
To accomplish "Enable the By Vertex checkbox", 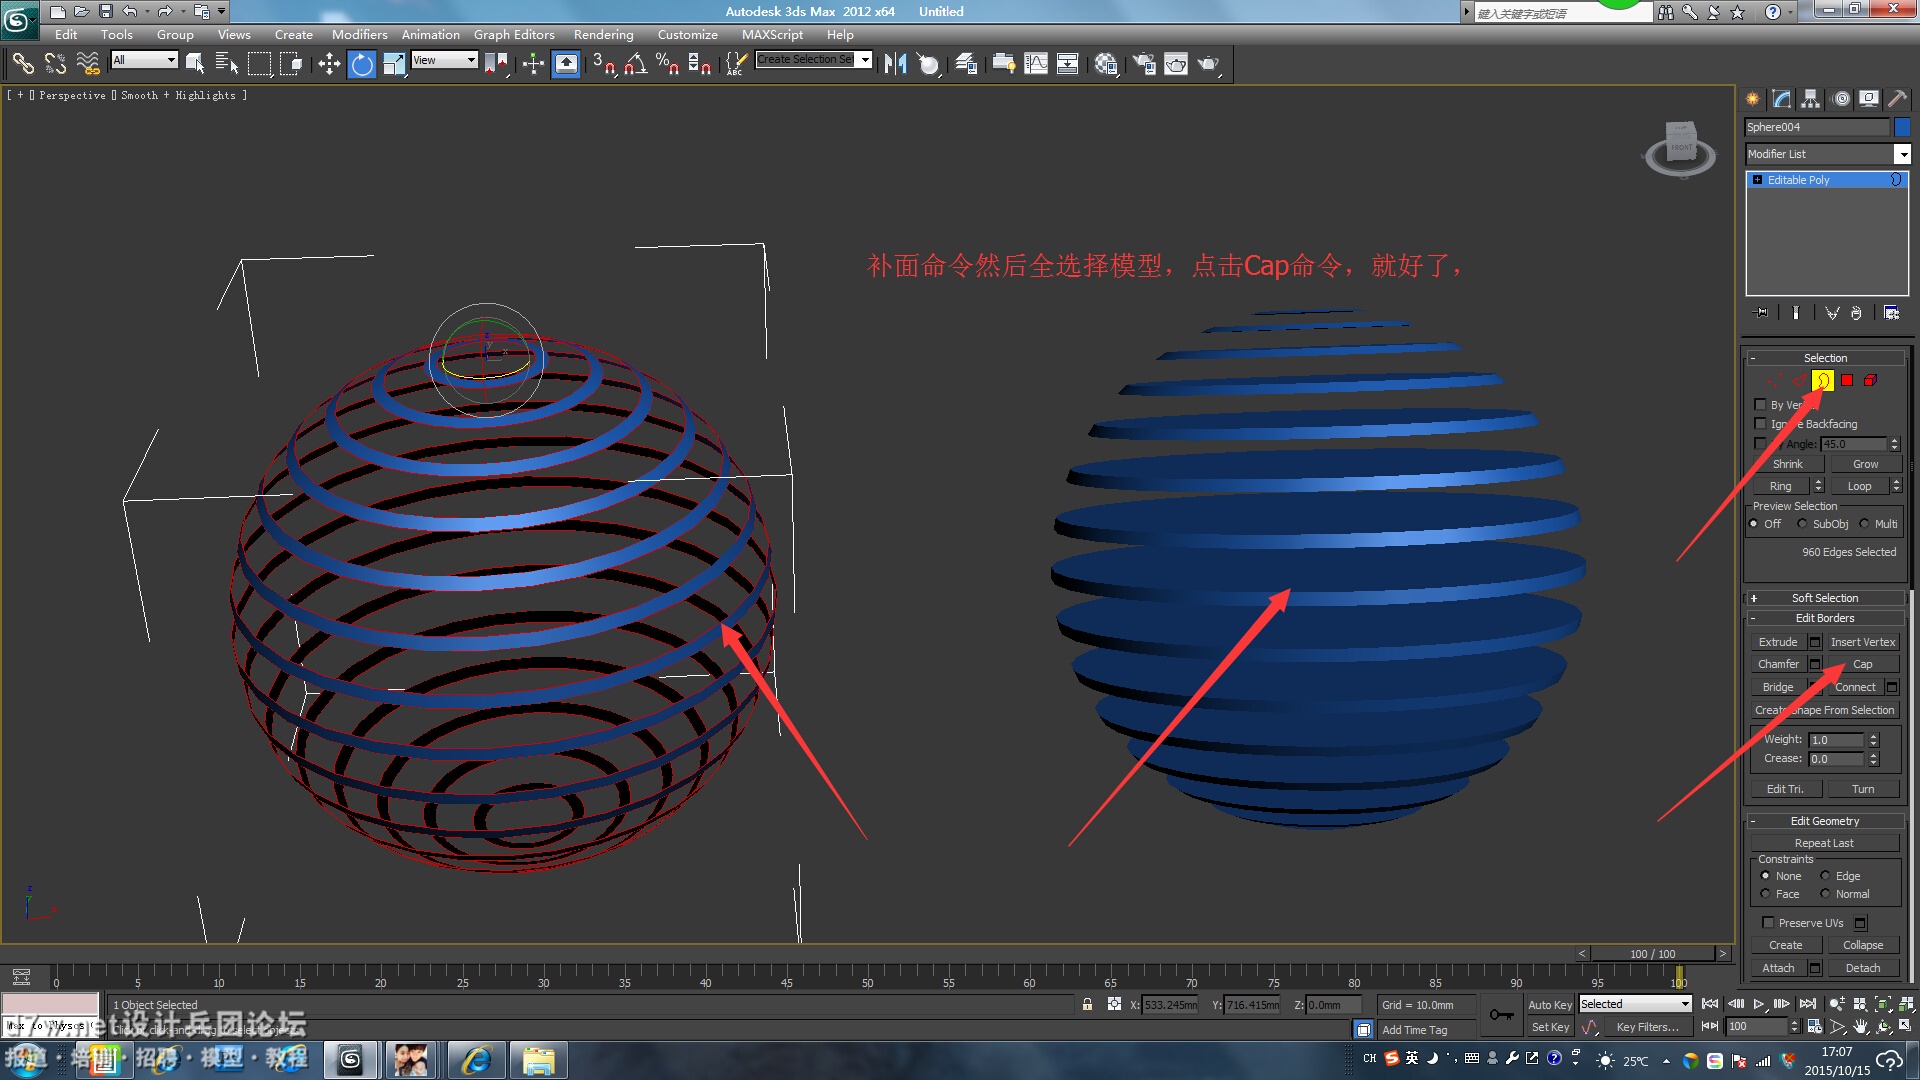I will (x=1761, y=404).
